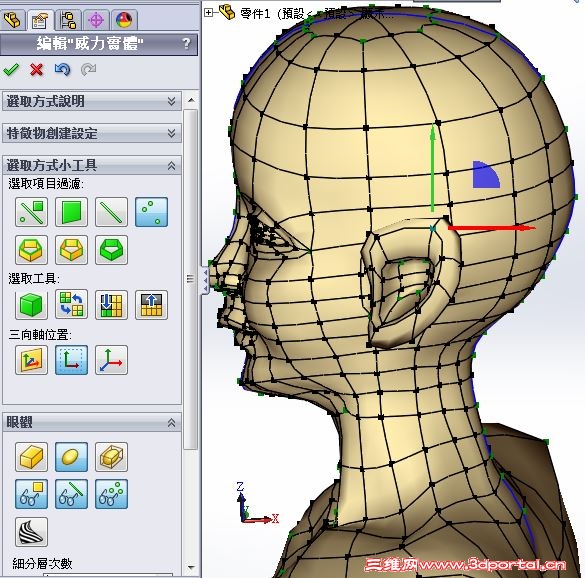Viewport: 585px width, 578px height.
Task: Choose the yellow box mode display
Action: coord(31,457)
